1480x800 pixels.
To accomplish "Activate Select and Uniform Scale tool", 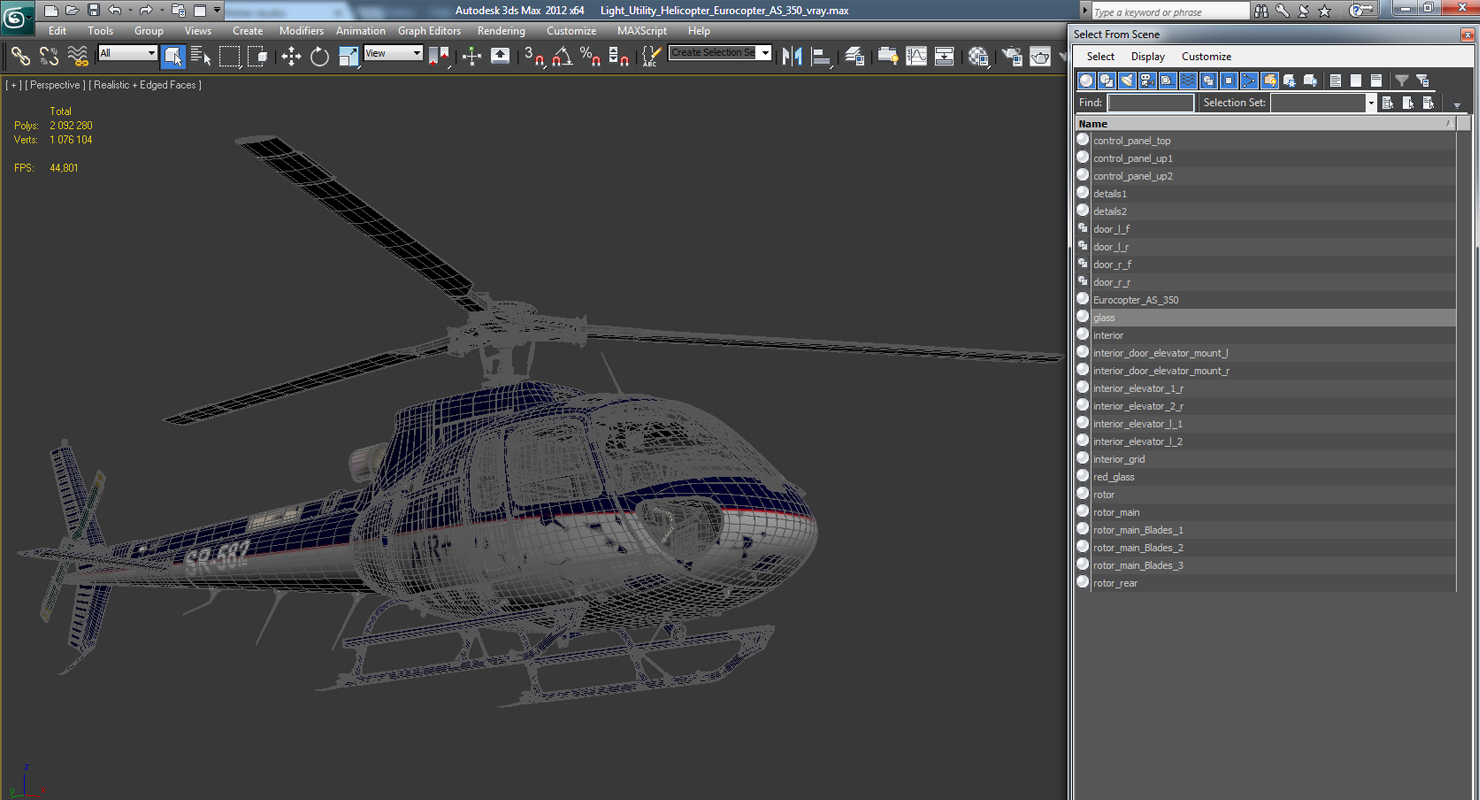I will (x=348, y=56).
